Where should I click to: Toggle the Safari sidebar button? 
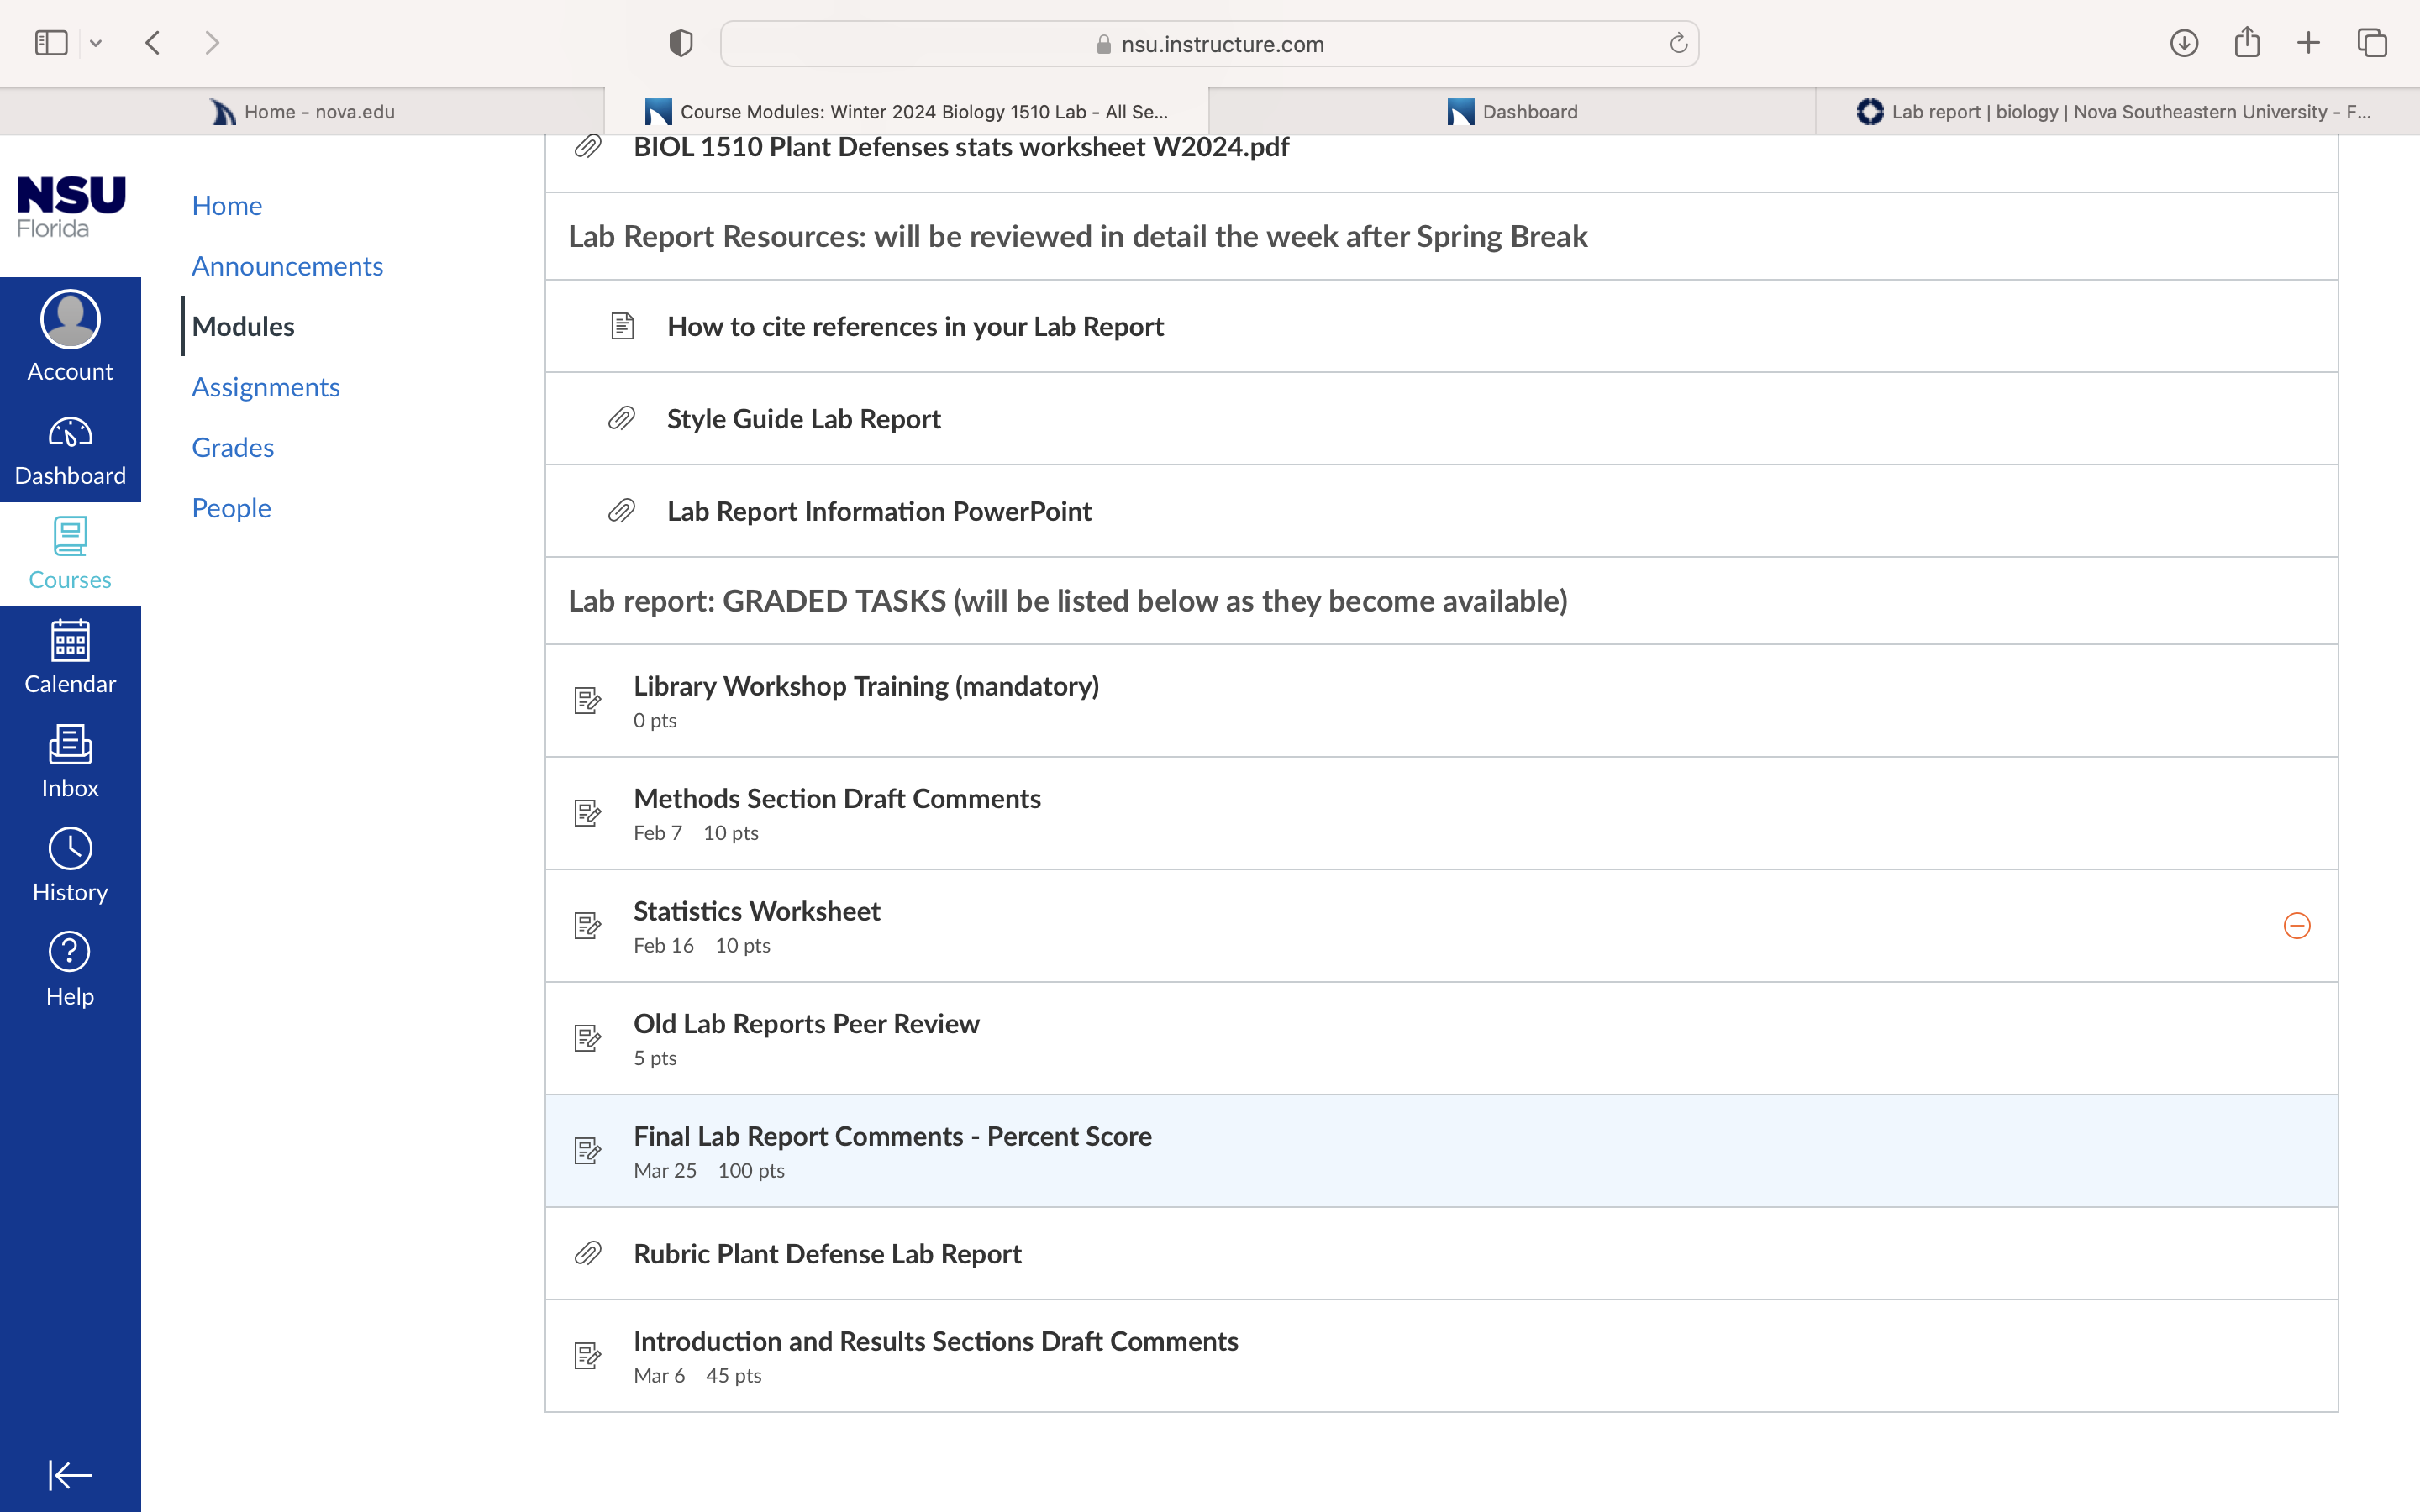51,43
